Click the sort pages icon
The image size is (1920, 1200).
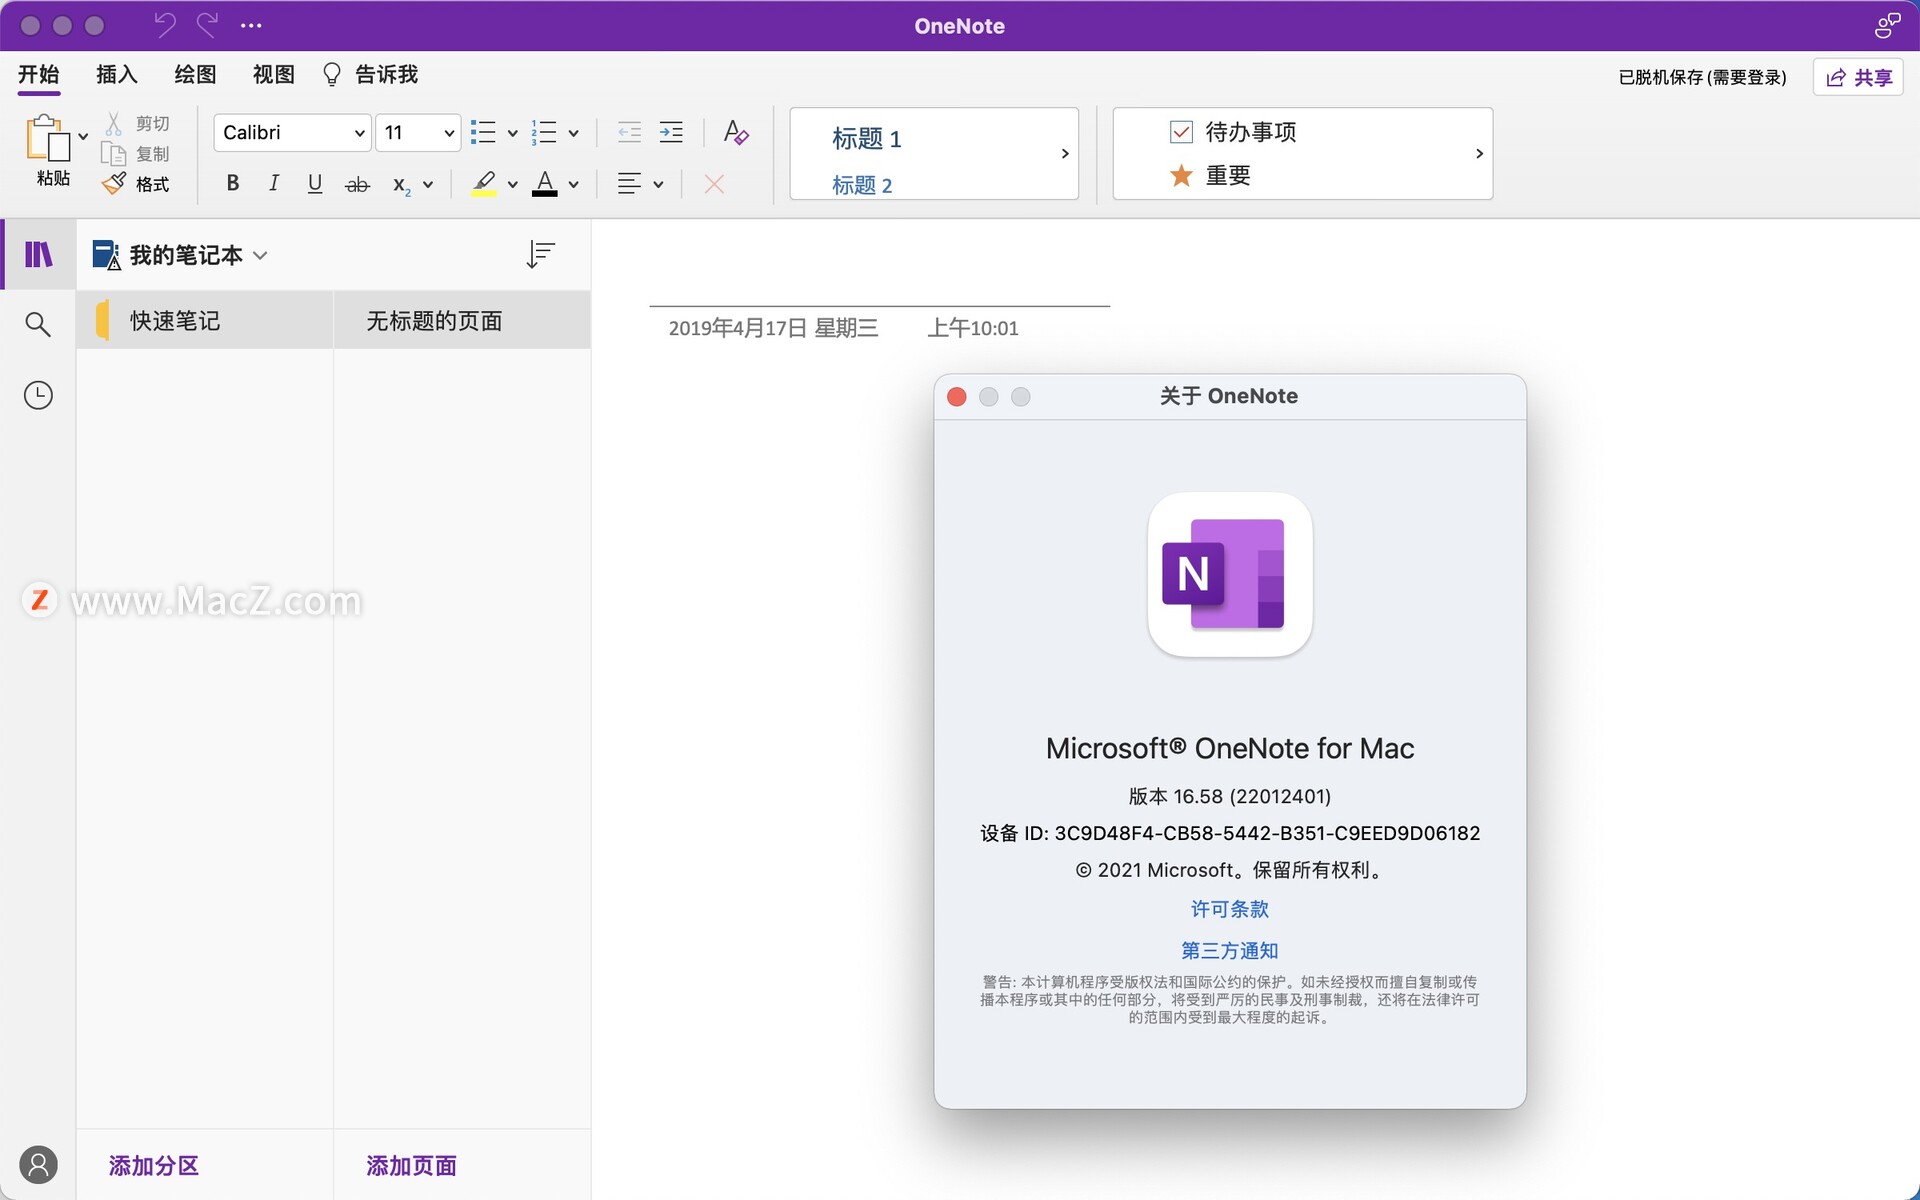[540, 254]
